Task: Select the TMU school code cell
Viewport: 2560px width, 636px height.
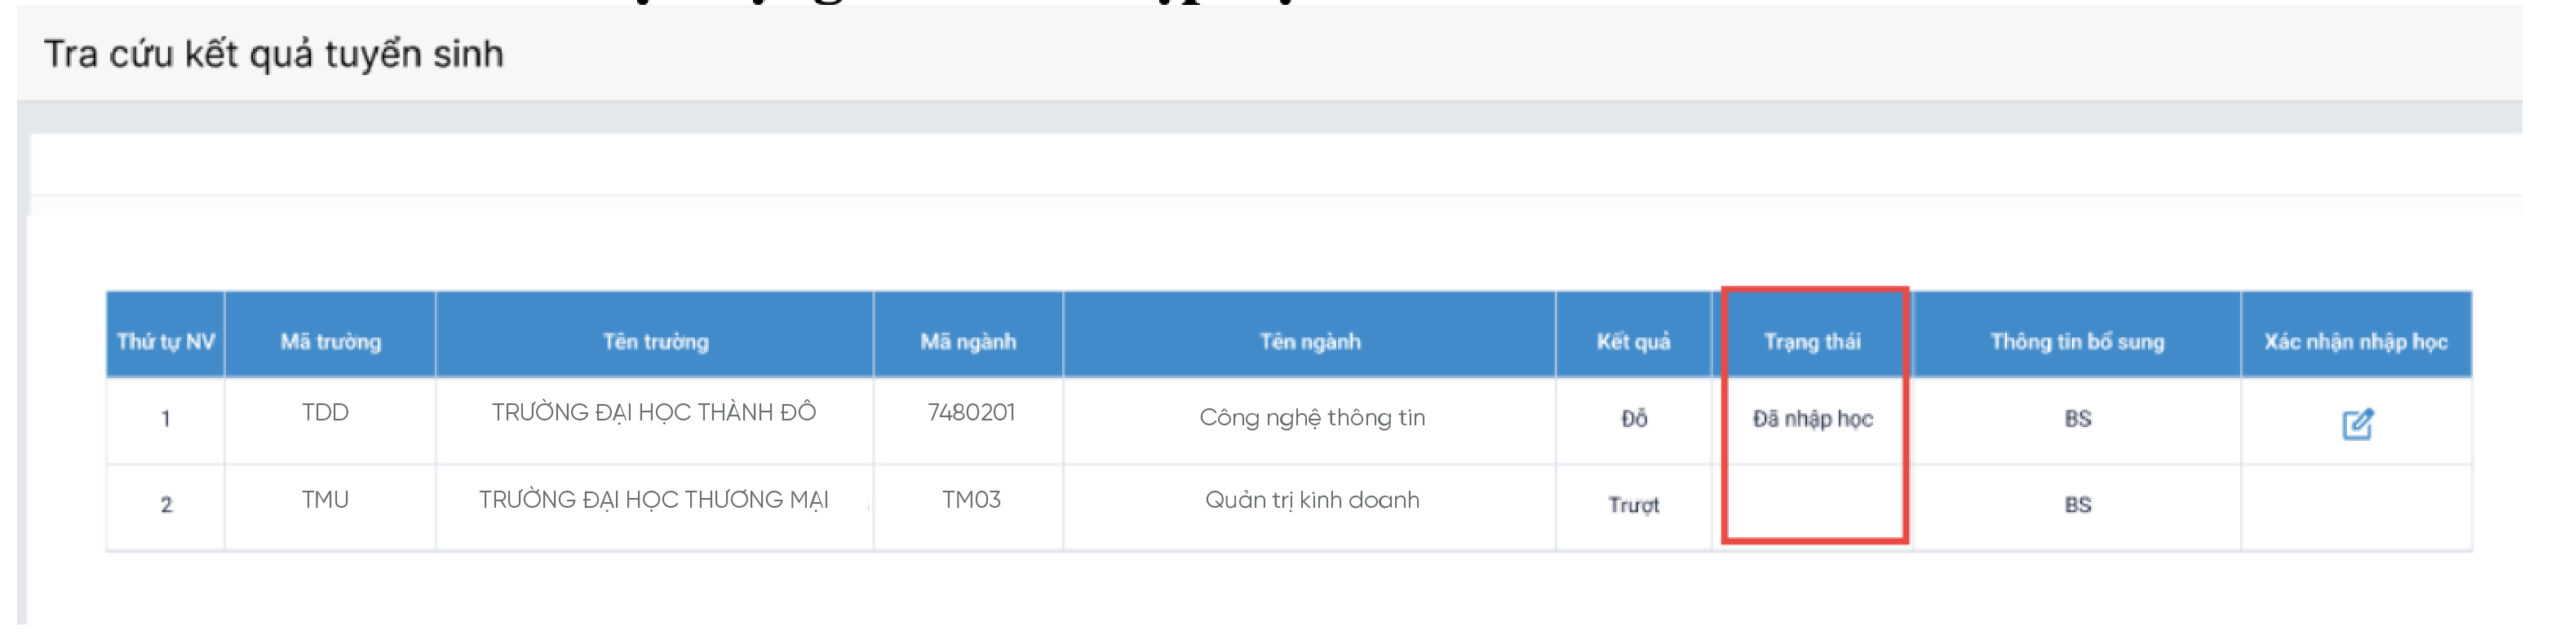Action: point(326,500)
